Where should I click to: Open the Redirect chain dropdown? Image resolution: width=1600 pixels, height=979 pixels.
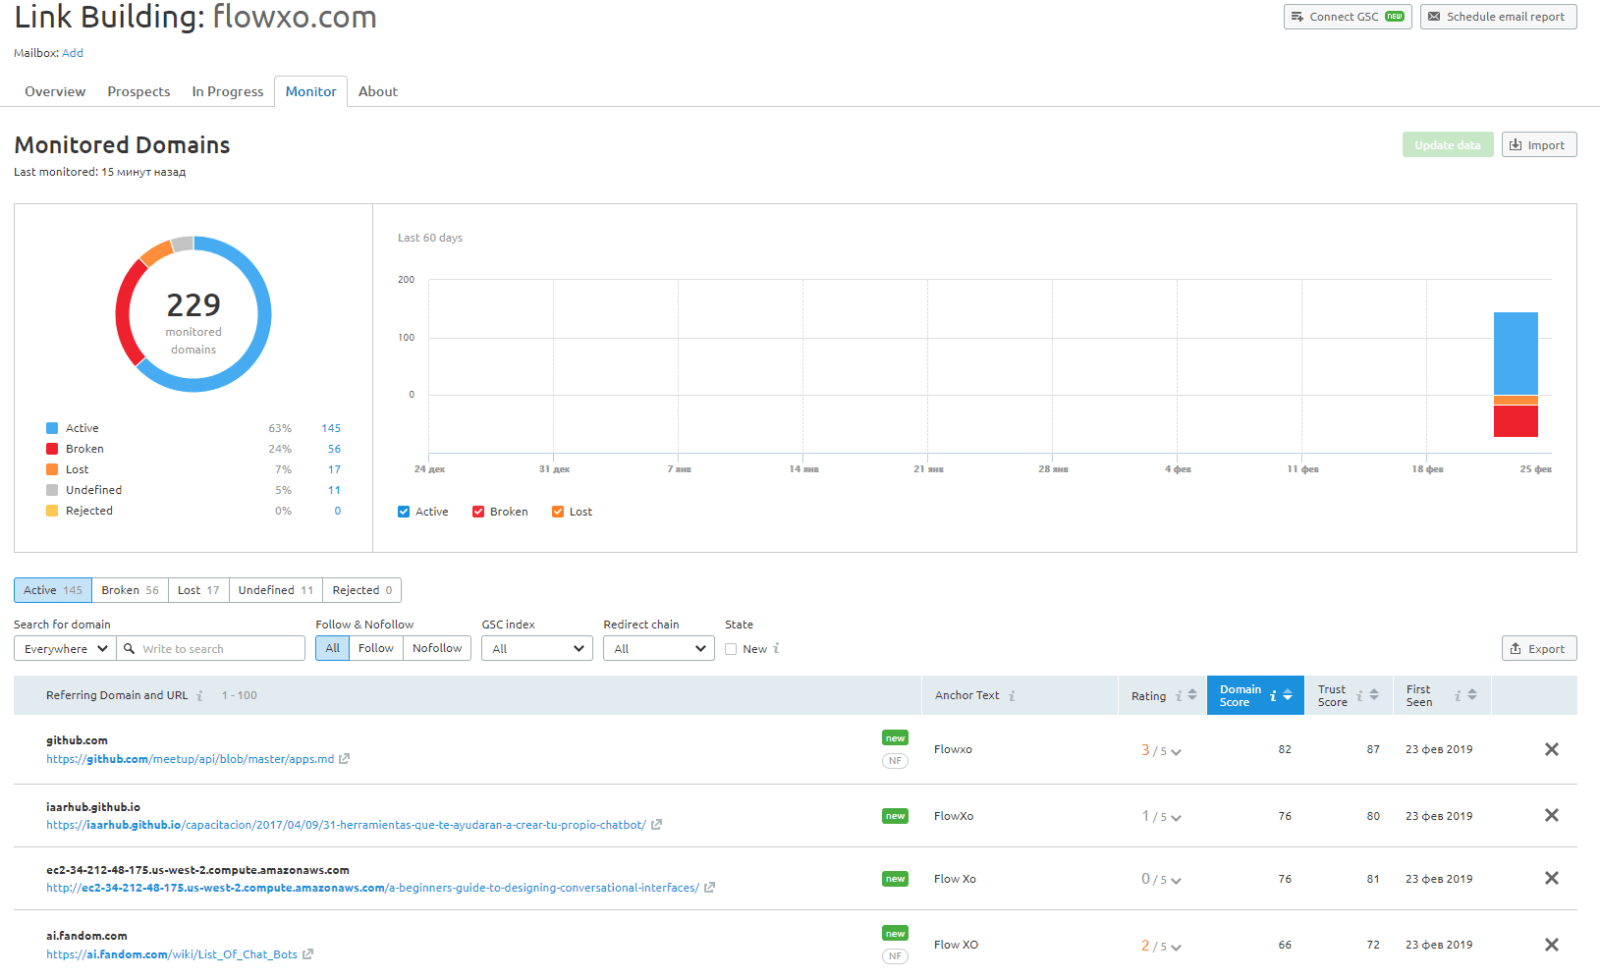click(x=659, y=649)
